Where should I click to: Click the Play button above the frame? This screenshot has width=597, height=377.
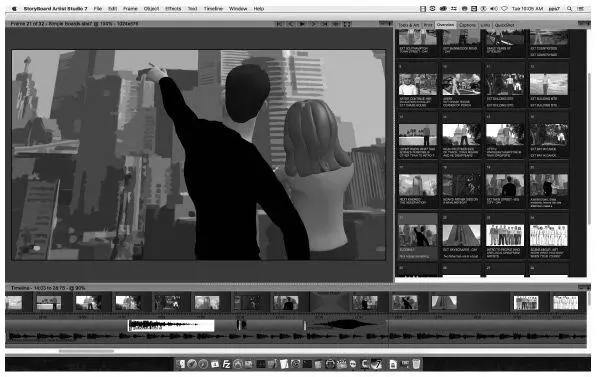pos(302,24)
